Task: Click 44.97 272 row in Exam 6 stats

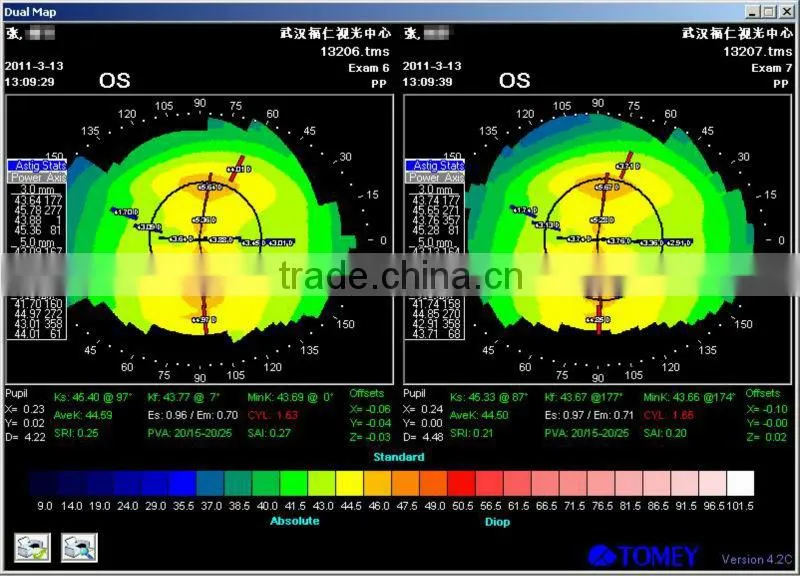Action: click(x=38, y=314)
